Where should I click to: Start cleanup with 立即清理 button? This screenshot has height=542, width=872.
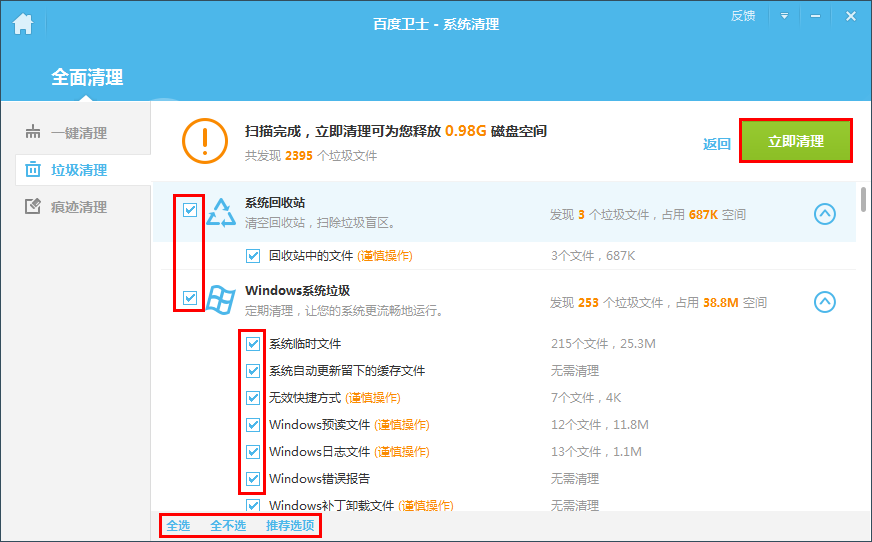(796, 141)
